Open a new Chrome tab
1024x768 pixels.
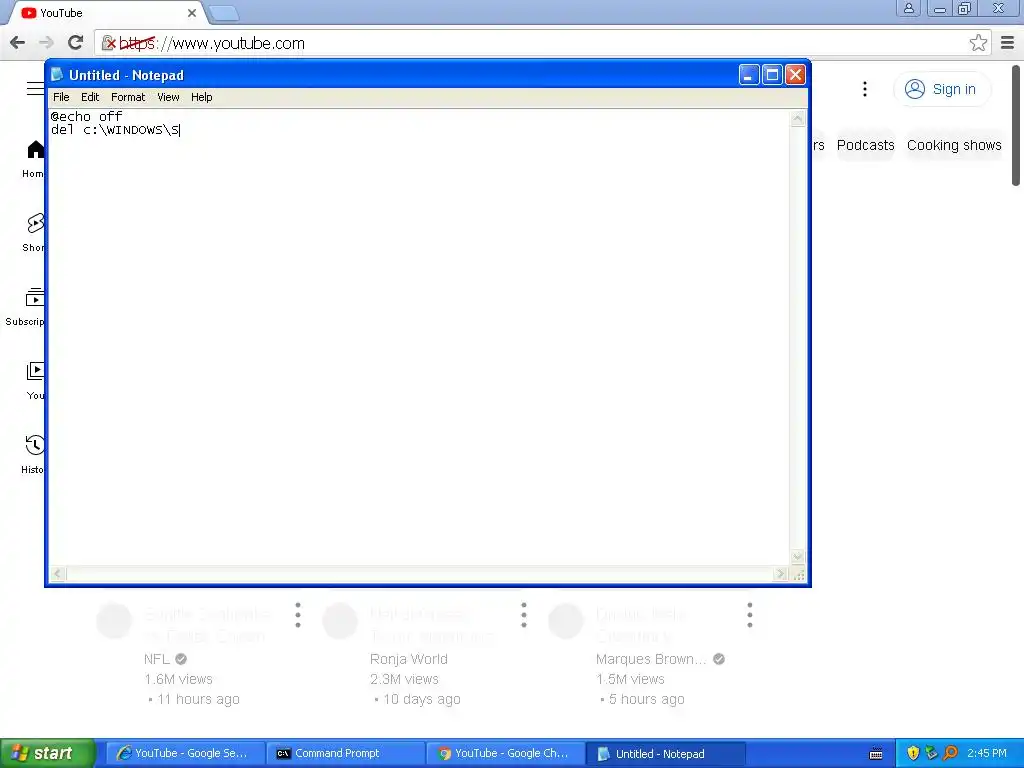pyautogui.click(x=223, y=12)
